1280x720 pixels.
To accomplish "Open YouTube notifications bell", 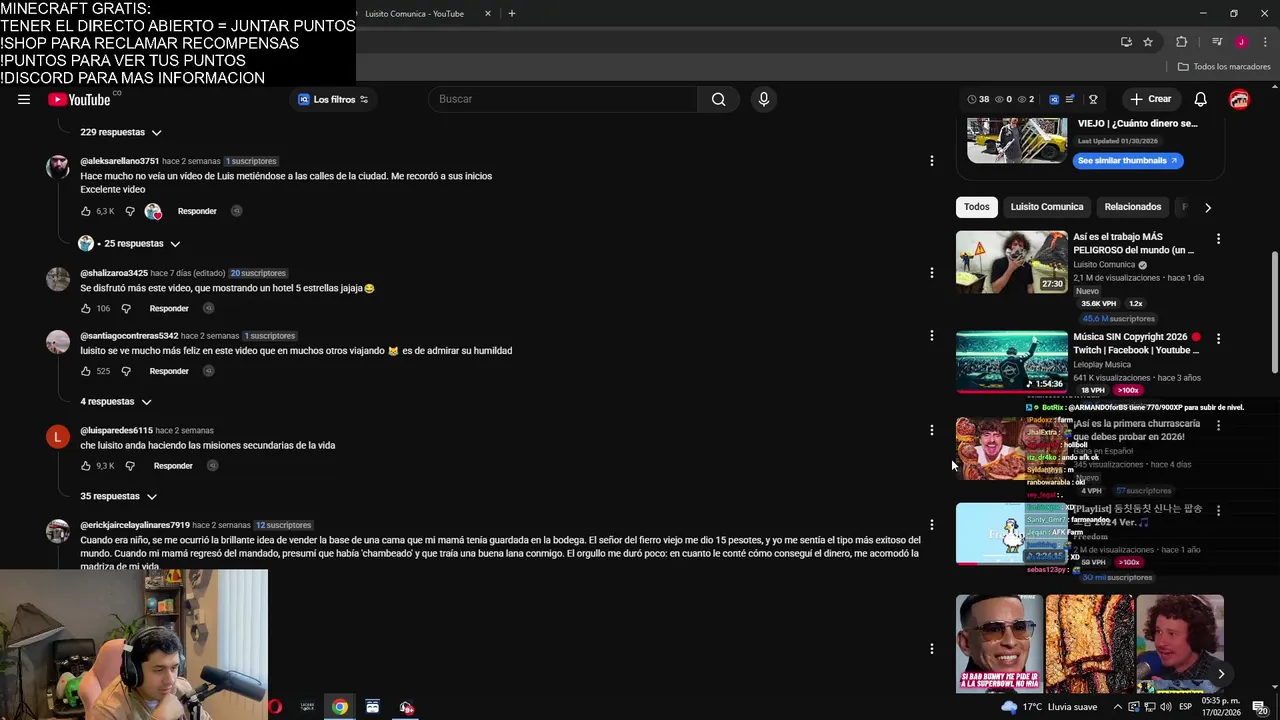I will pyautogui.click(x=1200, y=99).
